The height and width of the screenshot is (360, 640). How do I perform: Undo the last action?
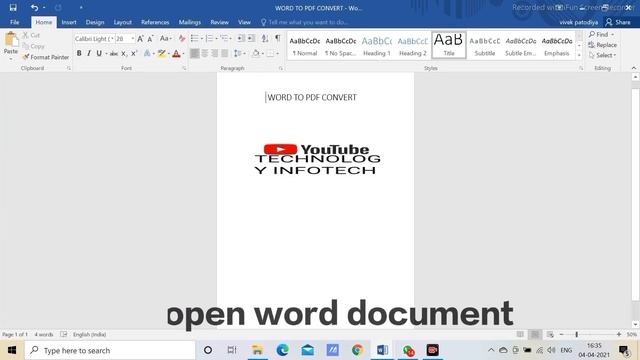point(34,7)
